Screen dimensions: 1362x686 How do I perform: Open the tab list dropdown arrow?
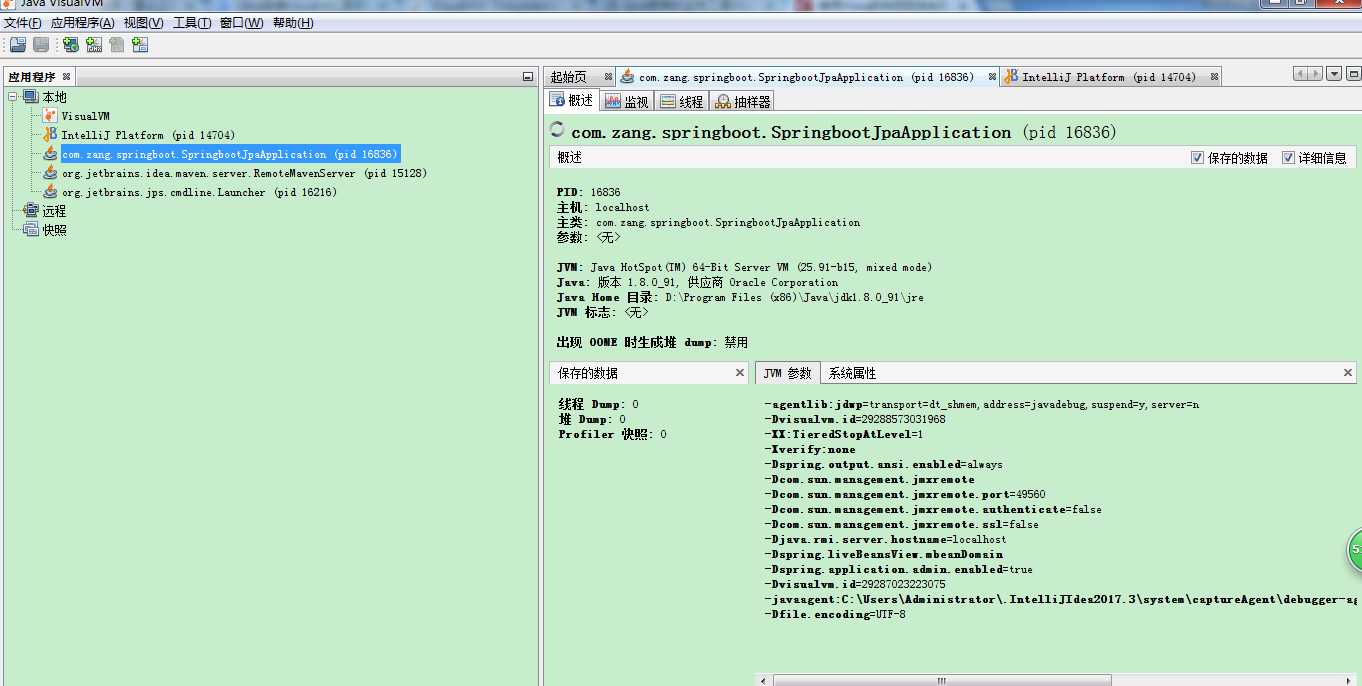coord(1334,73)
